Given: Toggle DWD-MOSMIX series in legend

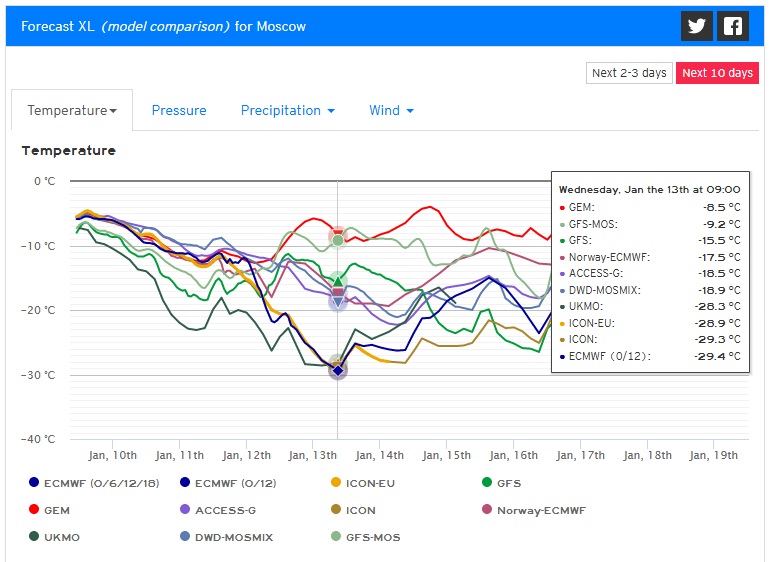Looking at the screenshot, I should 226,537.
